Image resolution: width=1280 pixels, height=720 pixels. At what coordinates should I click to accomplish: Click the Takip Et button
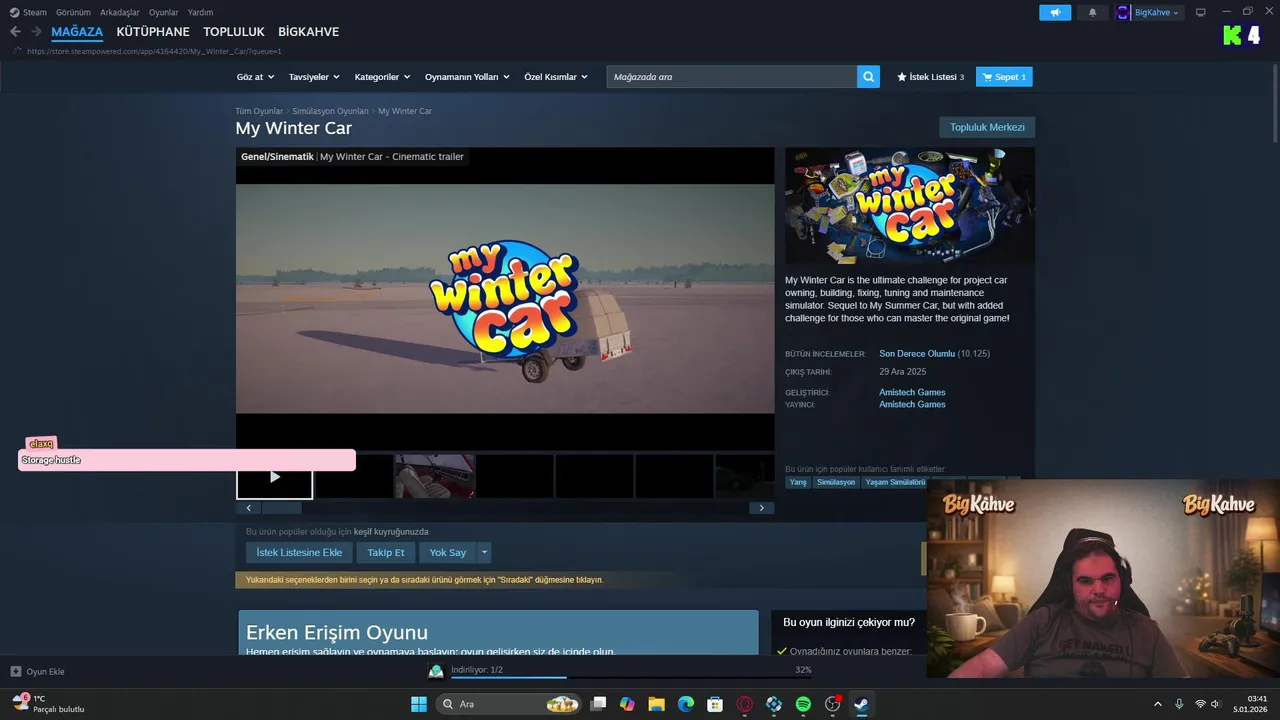[386, 552]
